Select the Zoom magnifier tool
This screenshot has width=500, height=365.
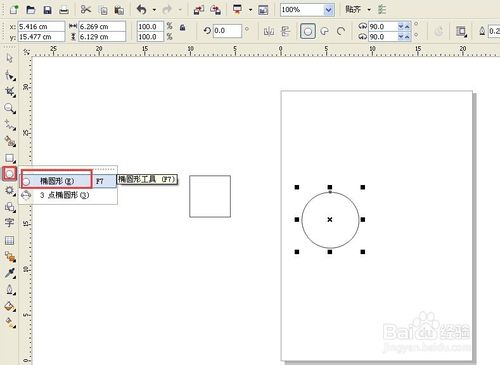10,108
